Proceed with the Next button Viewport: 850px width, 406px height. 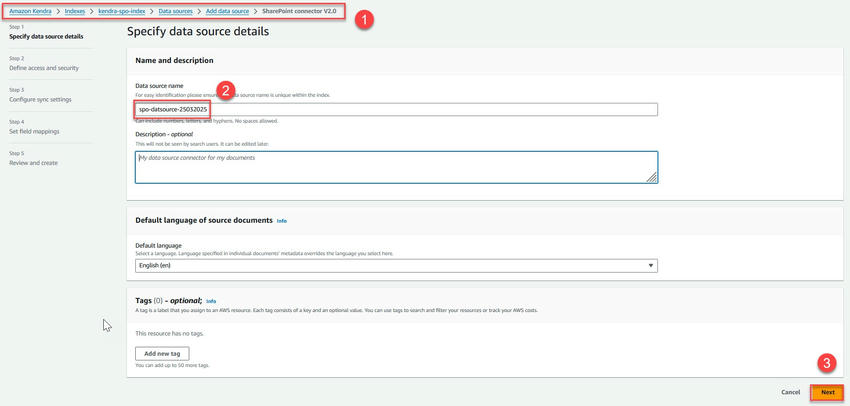[827, 392]
